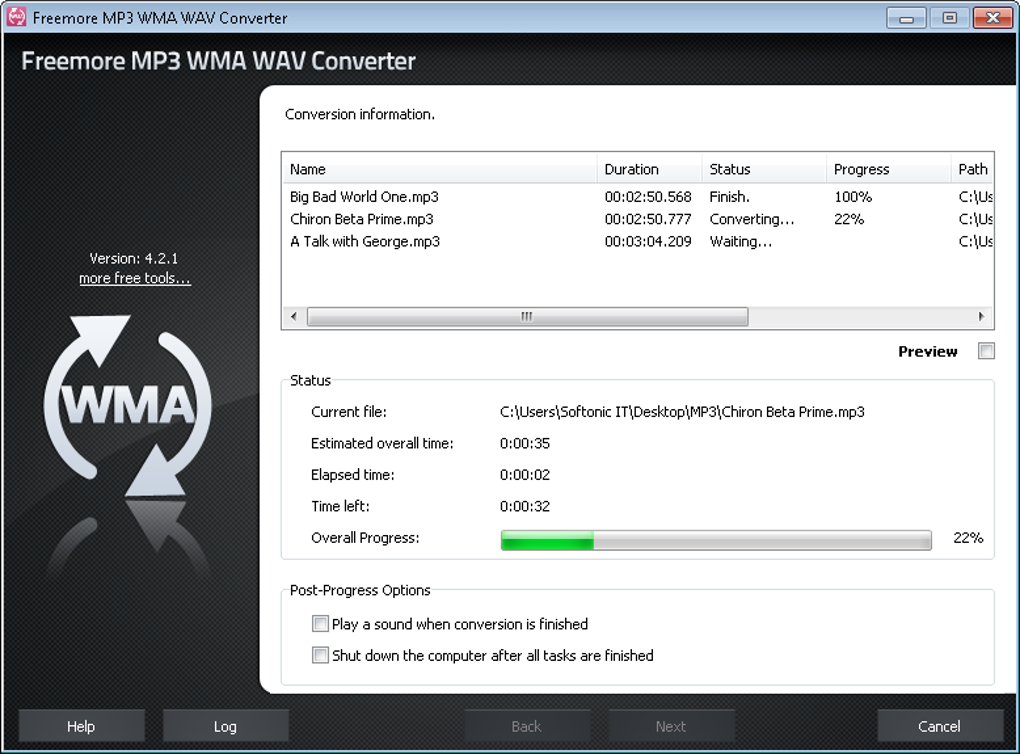Check Shut down the computer after all tasks
The height and width of the screenshot is (754, 1020).
tap(320, 655)
